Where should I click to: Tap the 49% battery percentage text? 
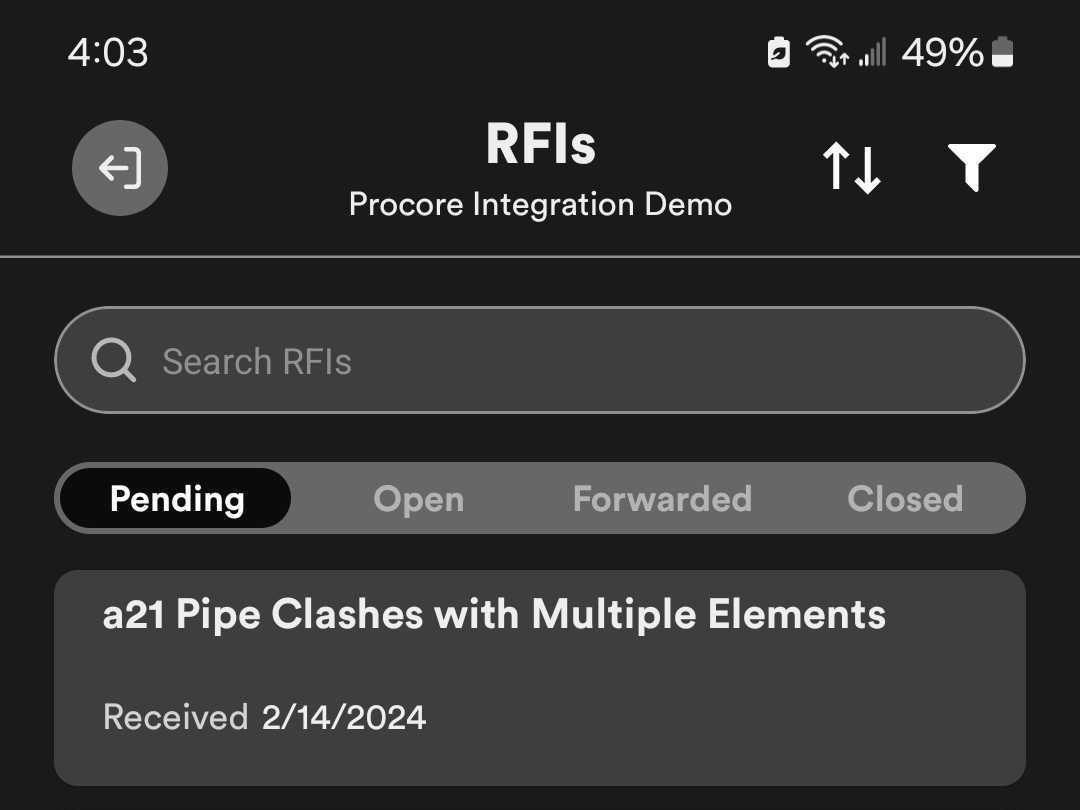[942, 52]
